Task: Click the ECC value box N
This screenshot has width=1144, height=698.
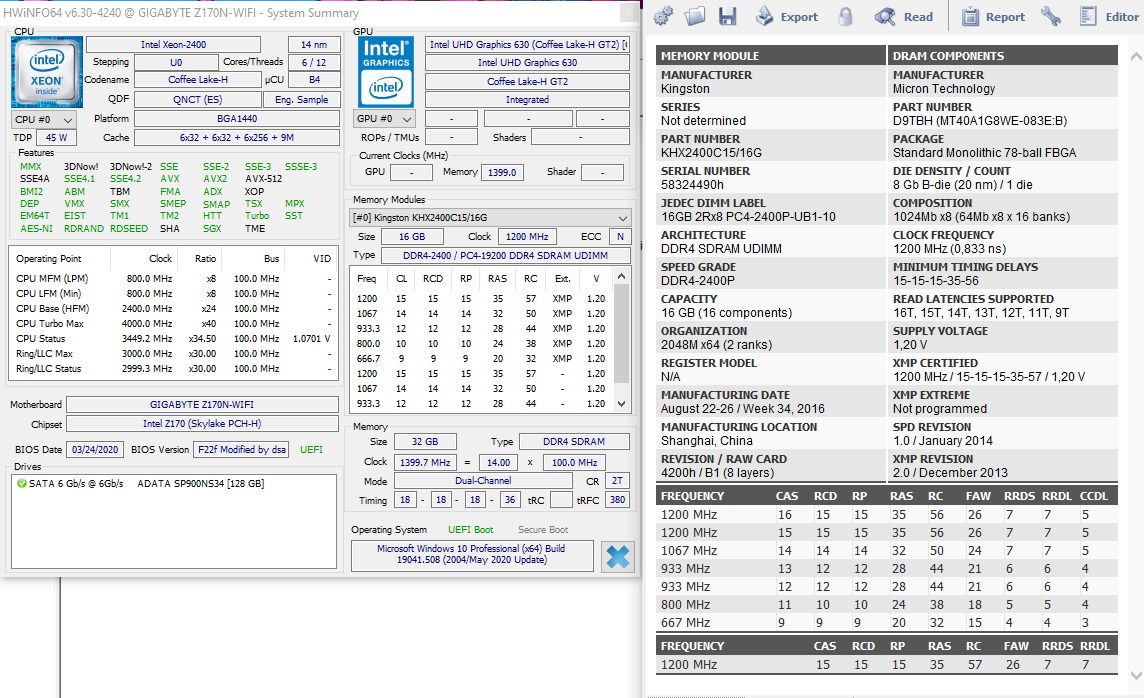Action: pyautogui.click(x=620, y=236)
